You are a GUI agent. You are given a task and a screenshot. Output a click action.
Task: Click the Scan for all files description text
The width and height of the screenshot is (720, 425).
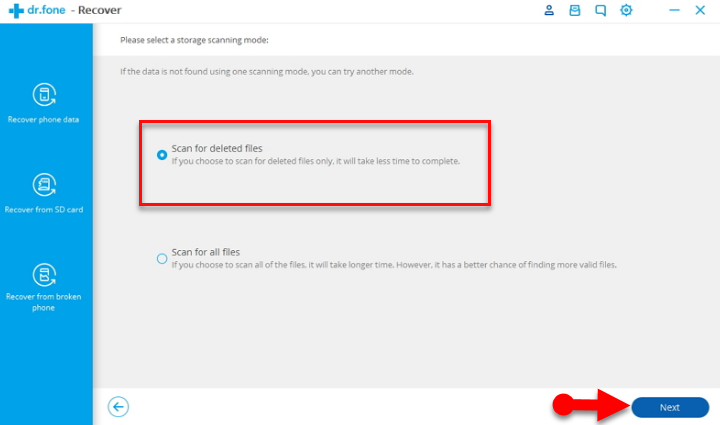point(394,265)
